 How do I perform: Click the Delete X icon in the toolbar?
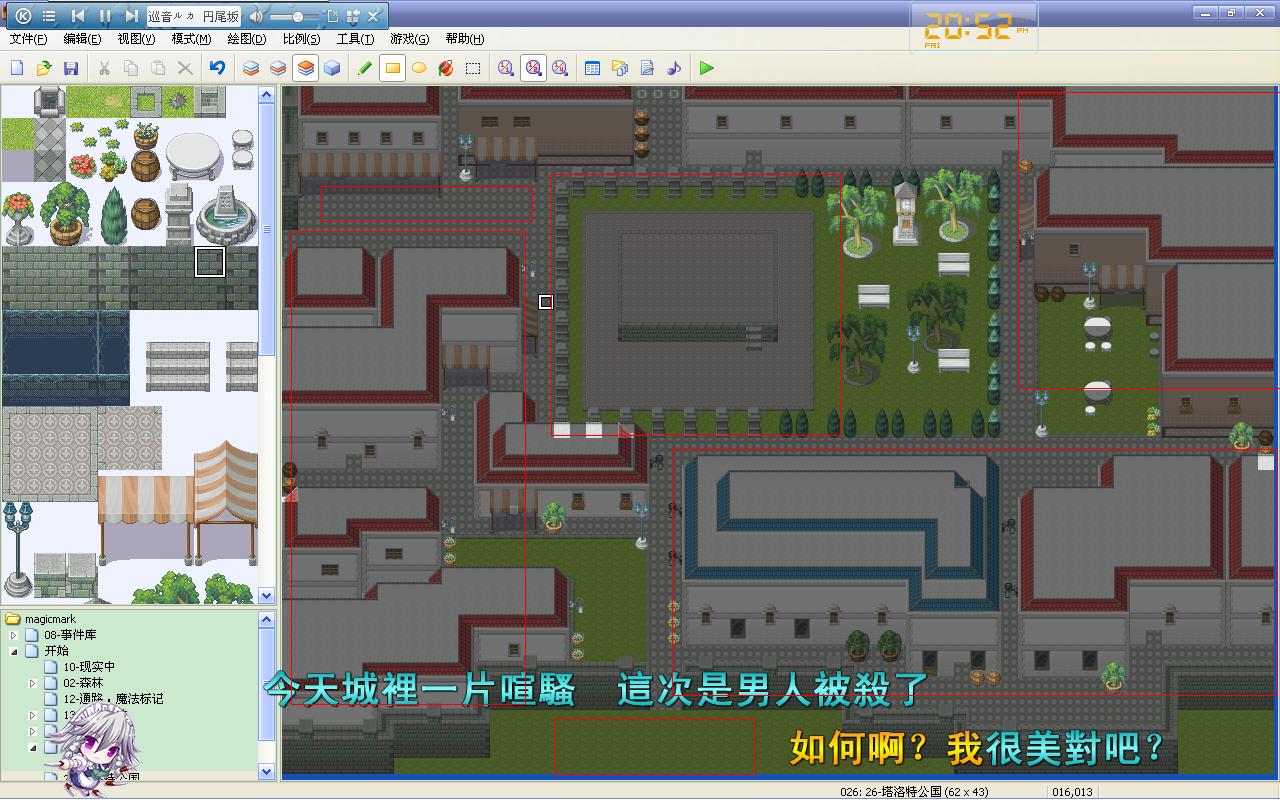185,68
